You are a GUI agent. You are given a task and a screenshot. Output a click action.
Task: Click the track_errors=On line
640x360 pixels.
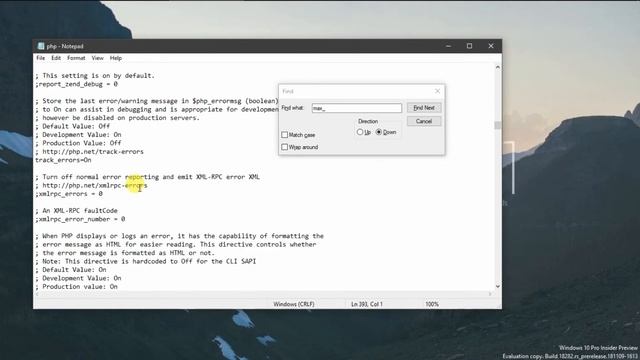pos(63,160)
